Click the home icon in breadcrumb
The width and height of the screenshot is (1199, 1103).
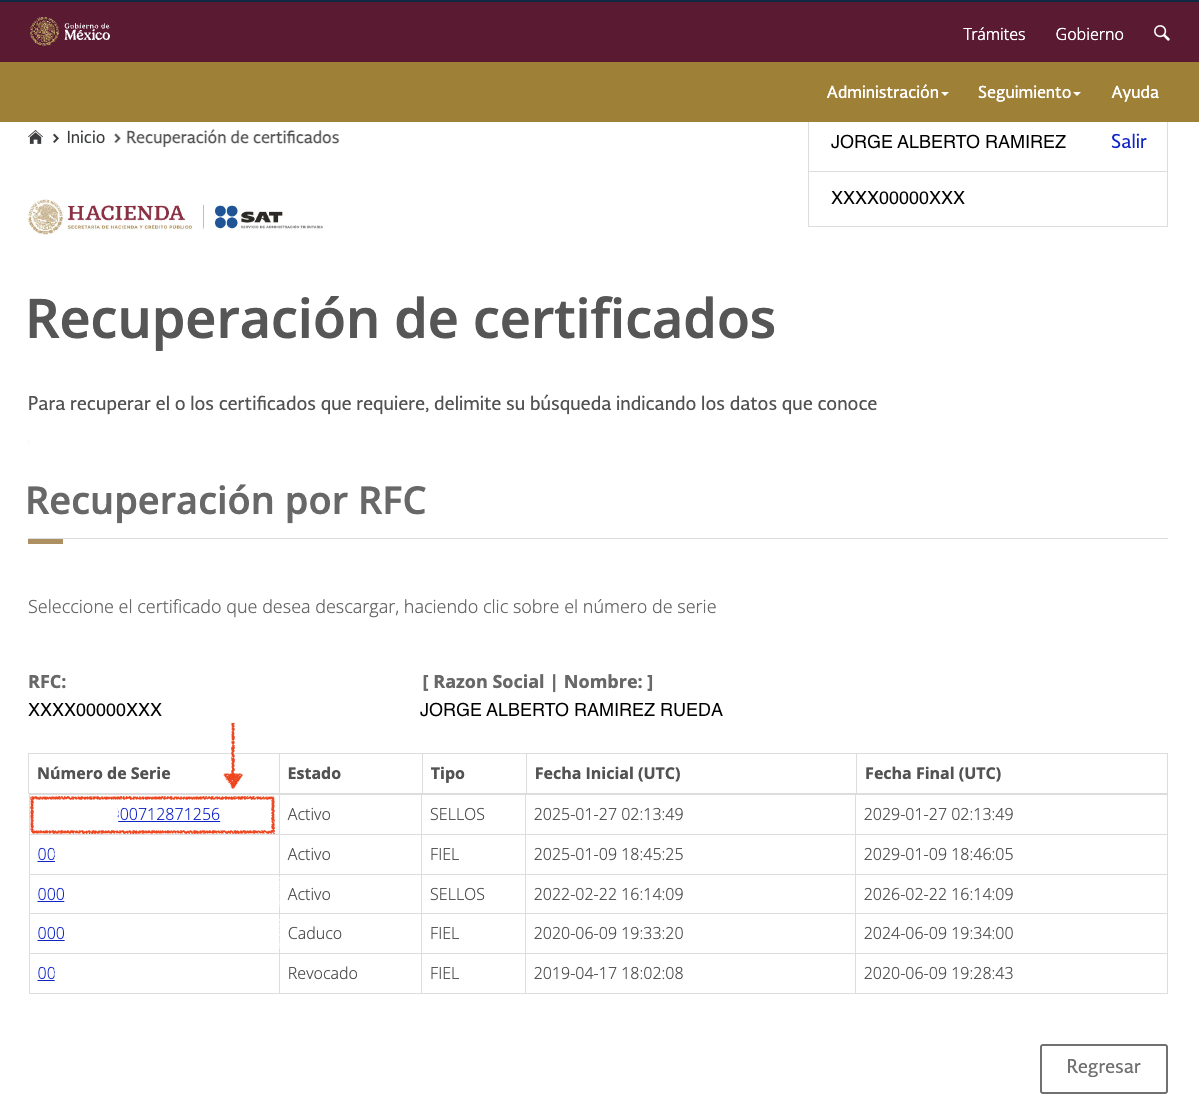coord(36,138)
